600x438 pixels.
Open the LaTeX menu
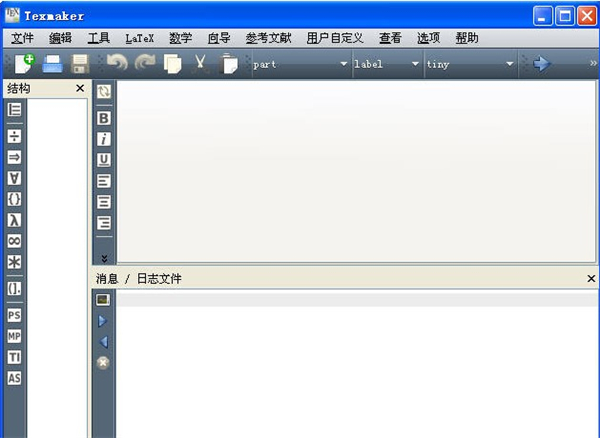140,38
